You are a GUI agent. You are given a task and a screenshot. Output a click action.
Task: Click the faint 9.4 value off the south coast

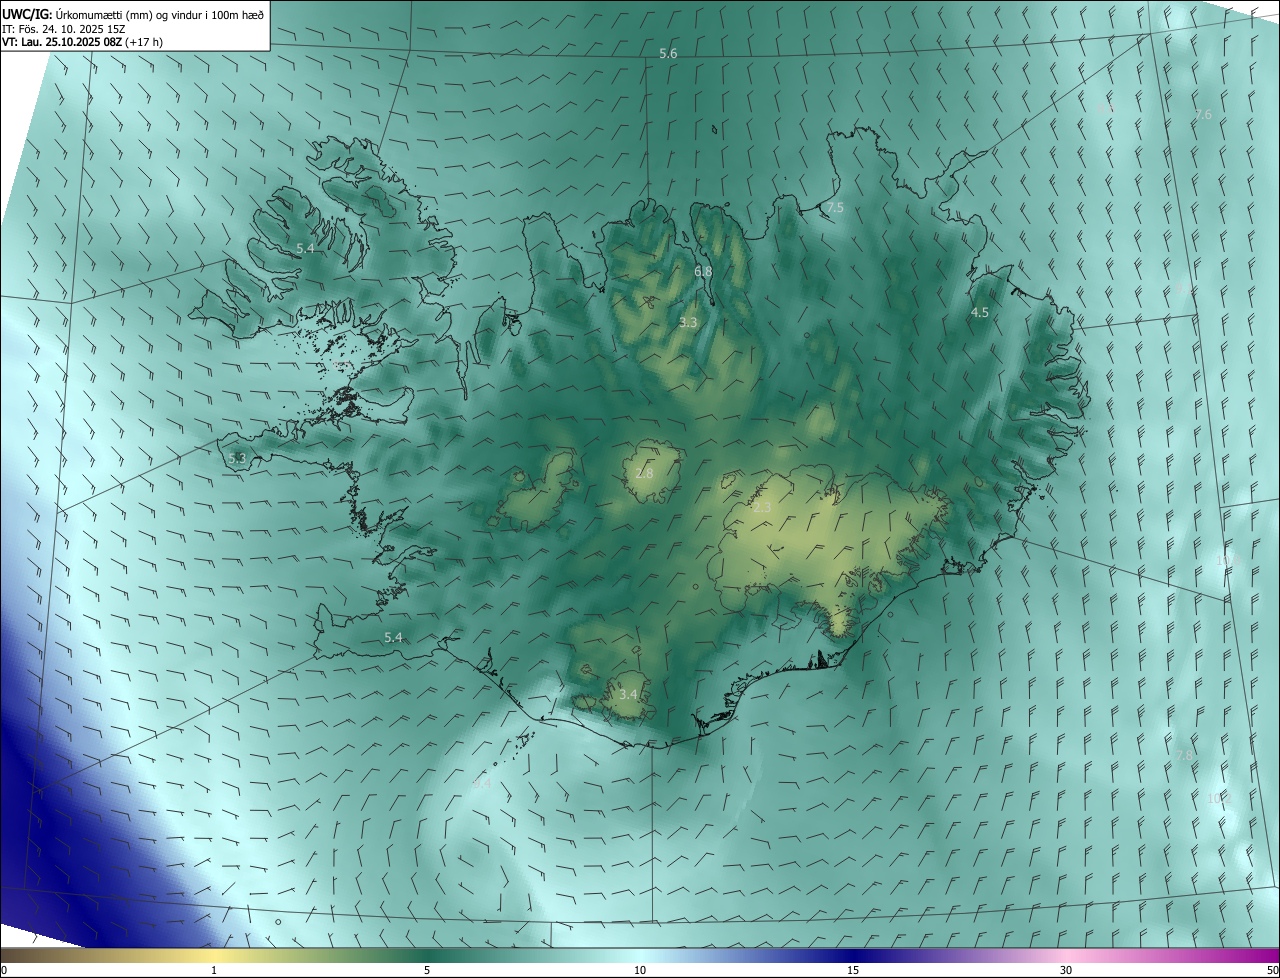click(481, 784)
